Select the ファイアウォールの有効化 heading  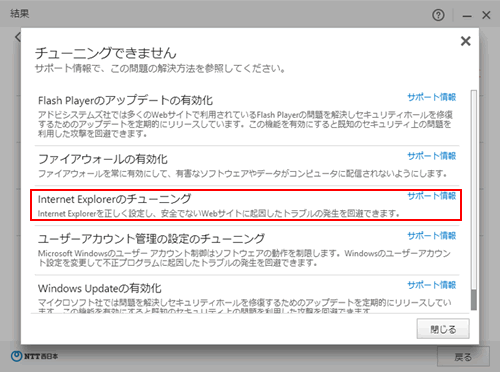tap(103, 159)
